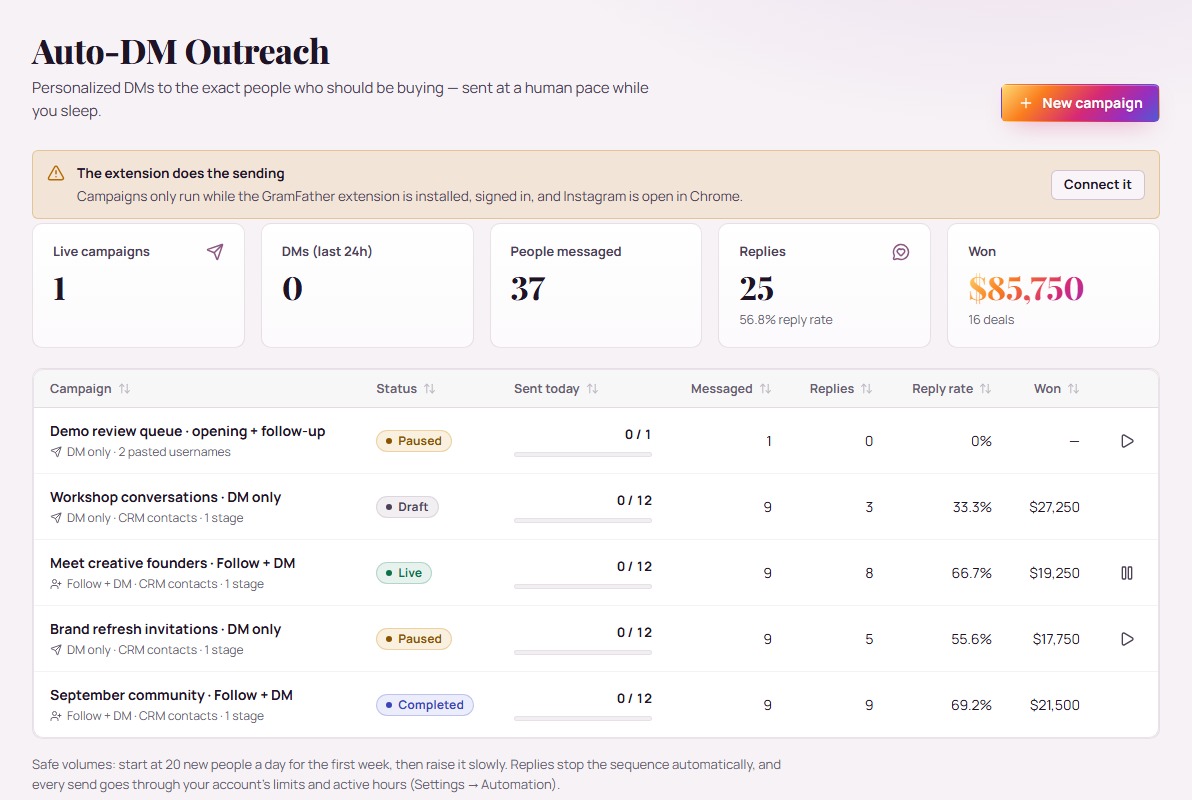Click send icon under Demo review queue
The image size is (1192, 800).
click(55, 452)
